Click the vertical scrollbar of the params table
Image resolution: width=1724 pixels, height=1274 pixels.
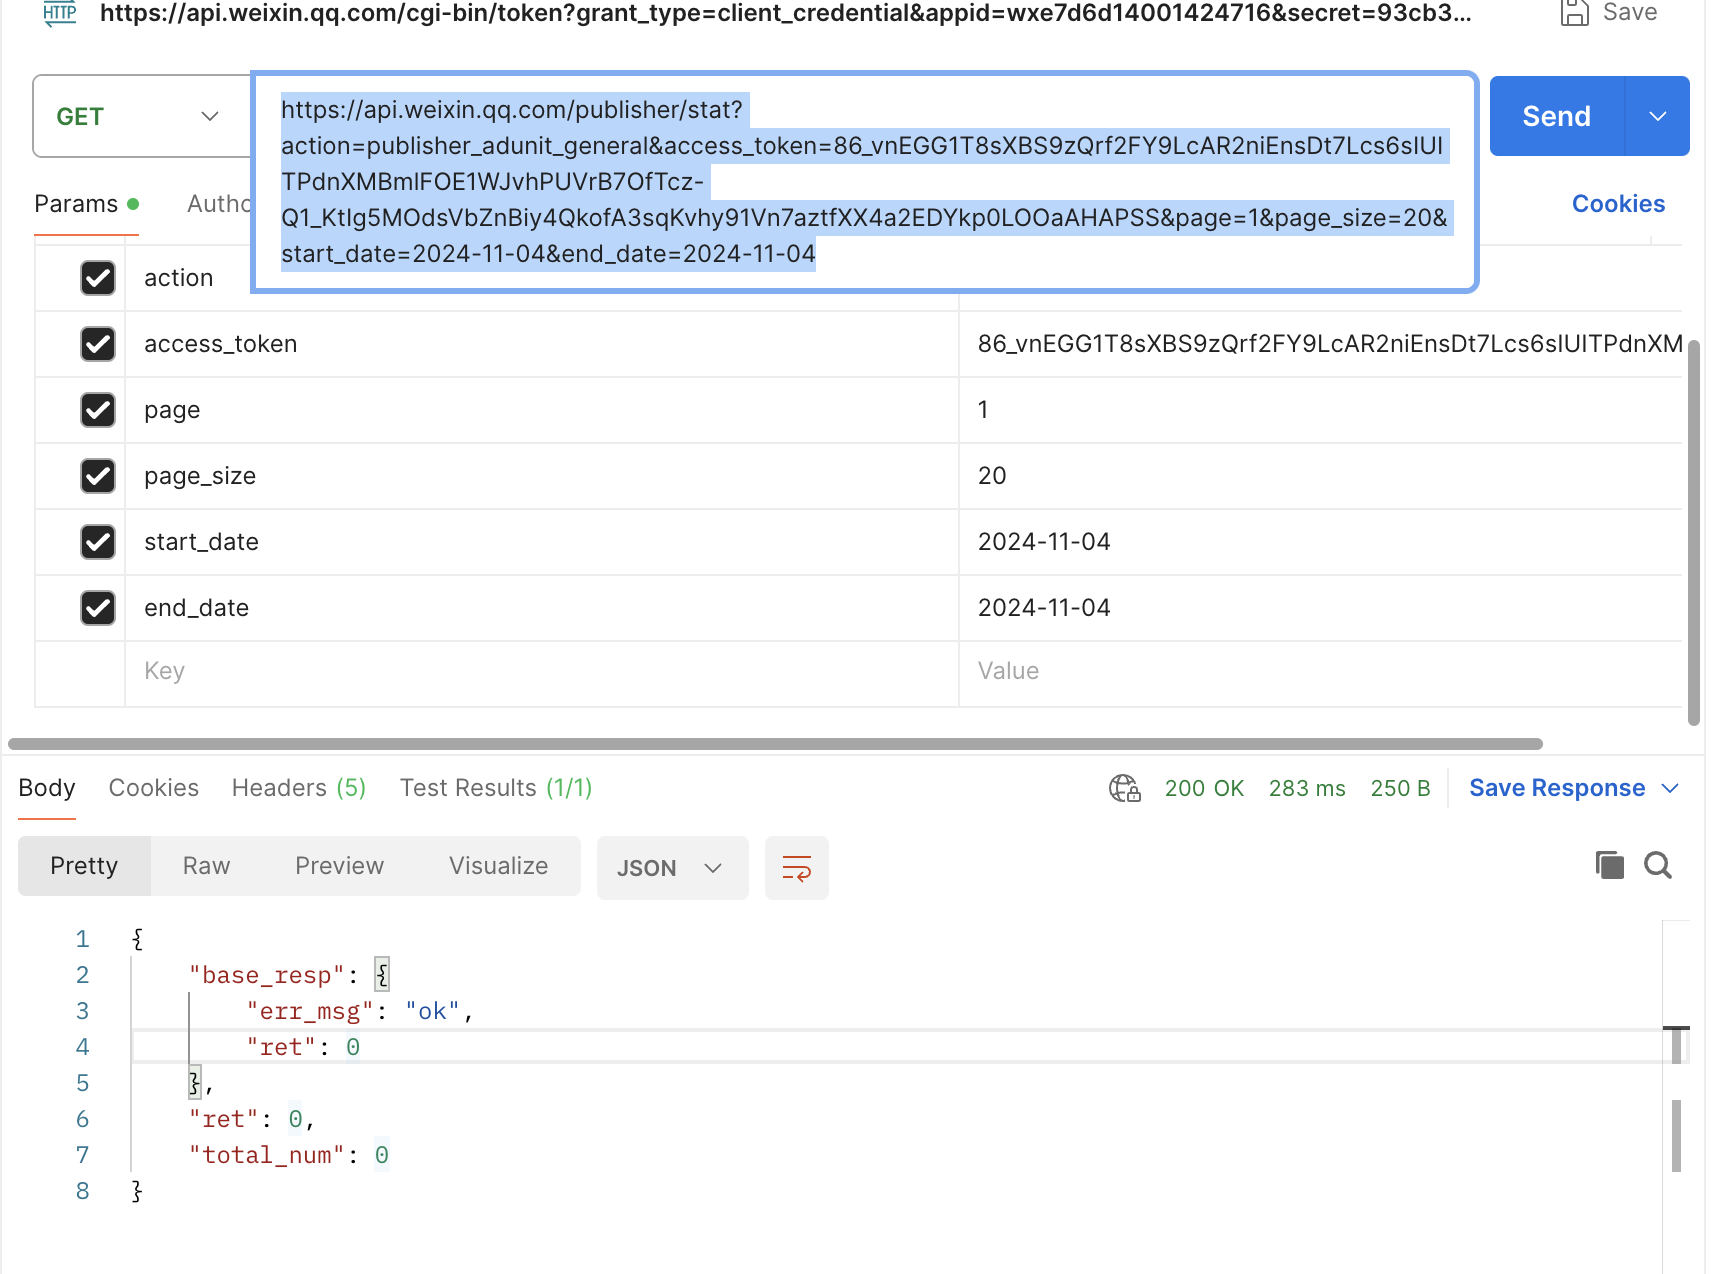[1694, 532]
